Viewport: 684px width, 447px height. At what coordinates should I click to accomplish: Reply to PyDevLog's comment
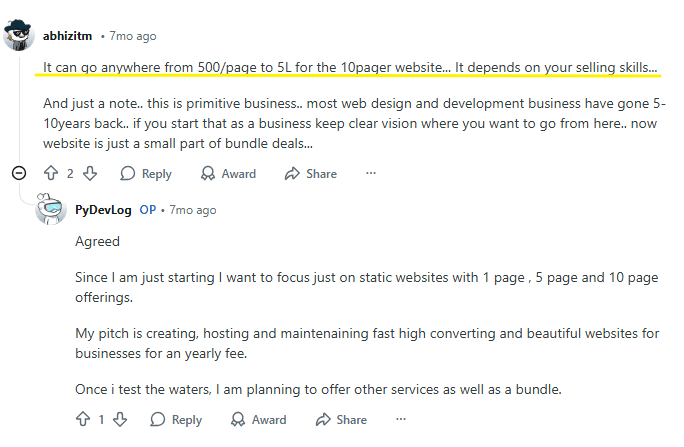pos(176,420)
